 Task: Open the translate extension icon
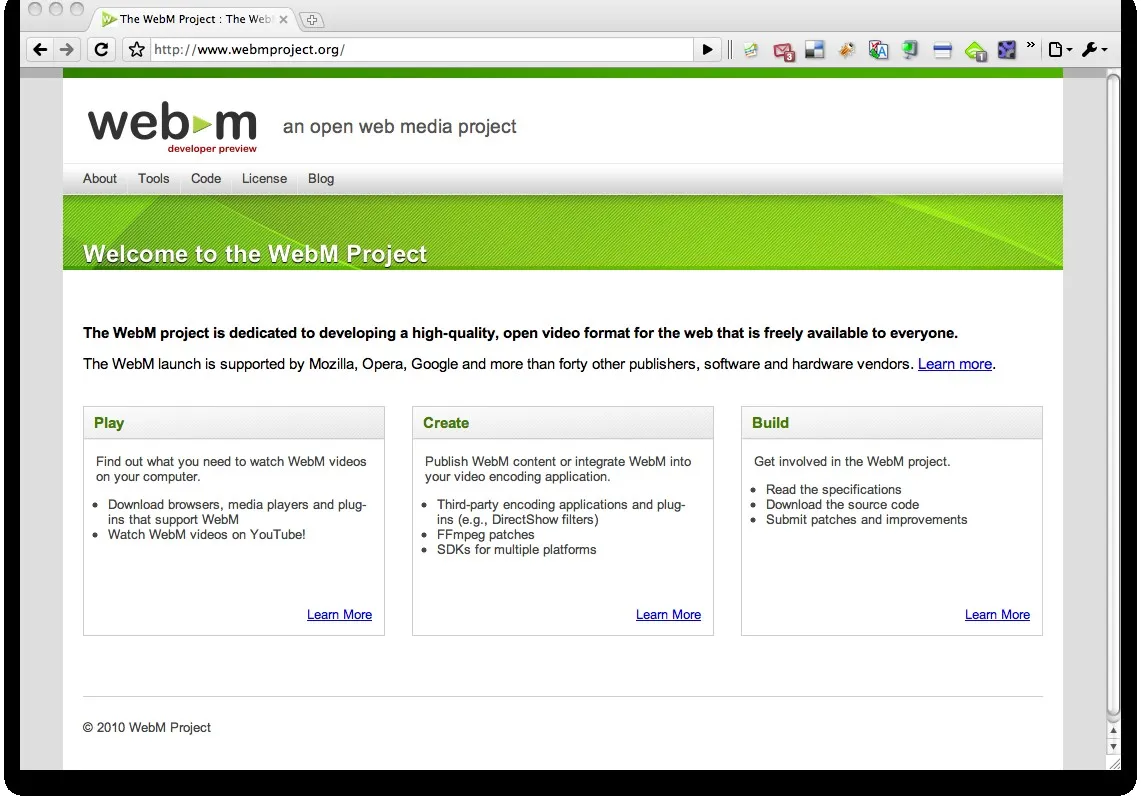878,49
